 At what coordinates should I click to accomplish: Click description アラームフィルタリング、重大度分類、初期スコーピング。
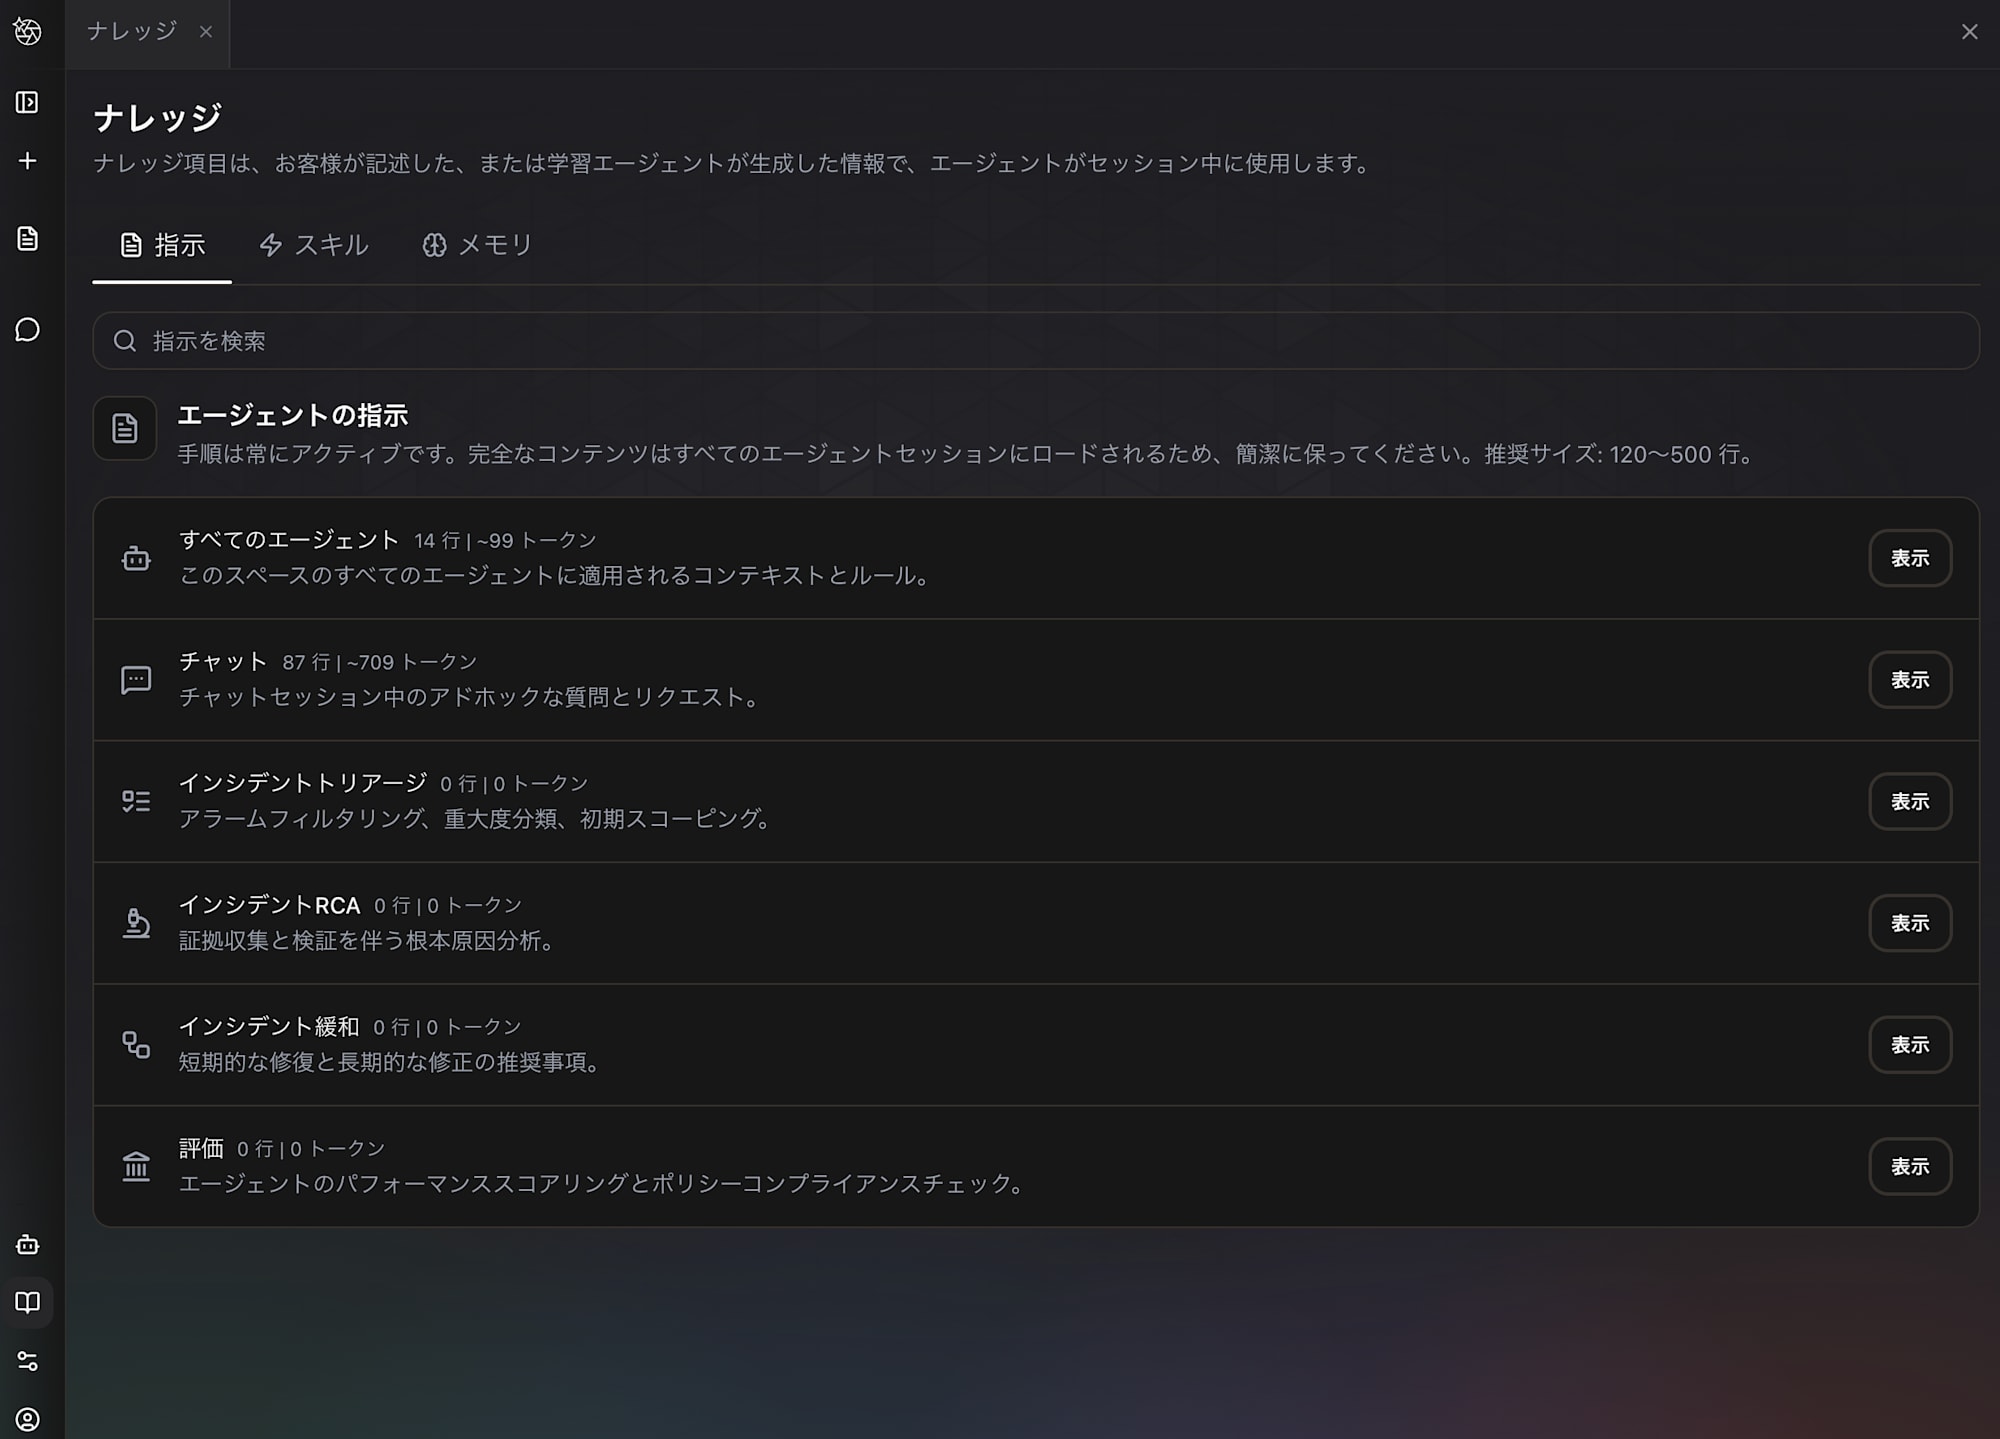coord(476,819)
